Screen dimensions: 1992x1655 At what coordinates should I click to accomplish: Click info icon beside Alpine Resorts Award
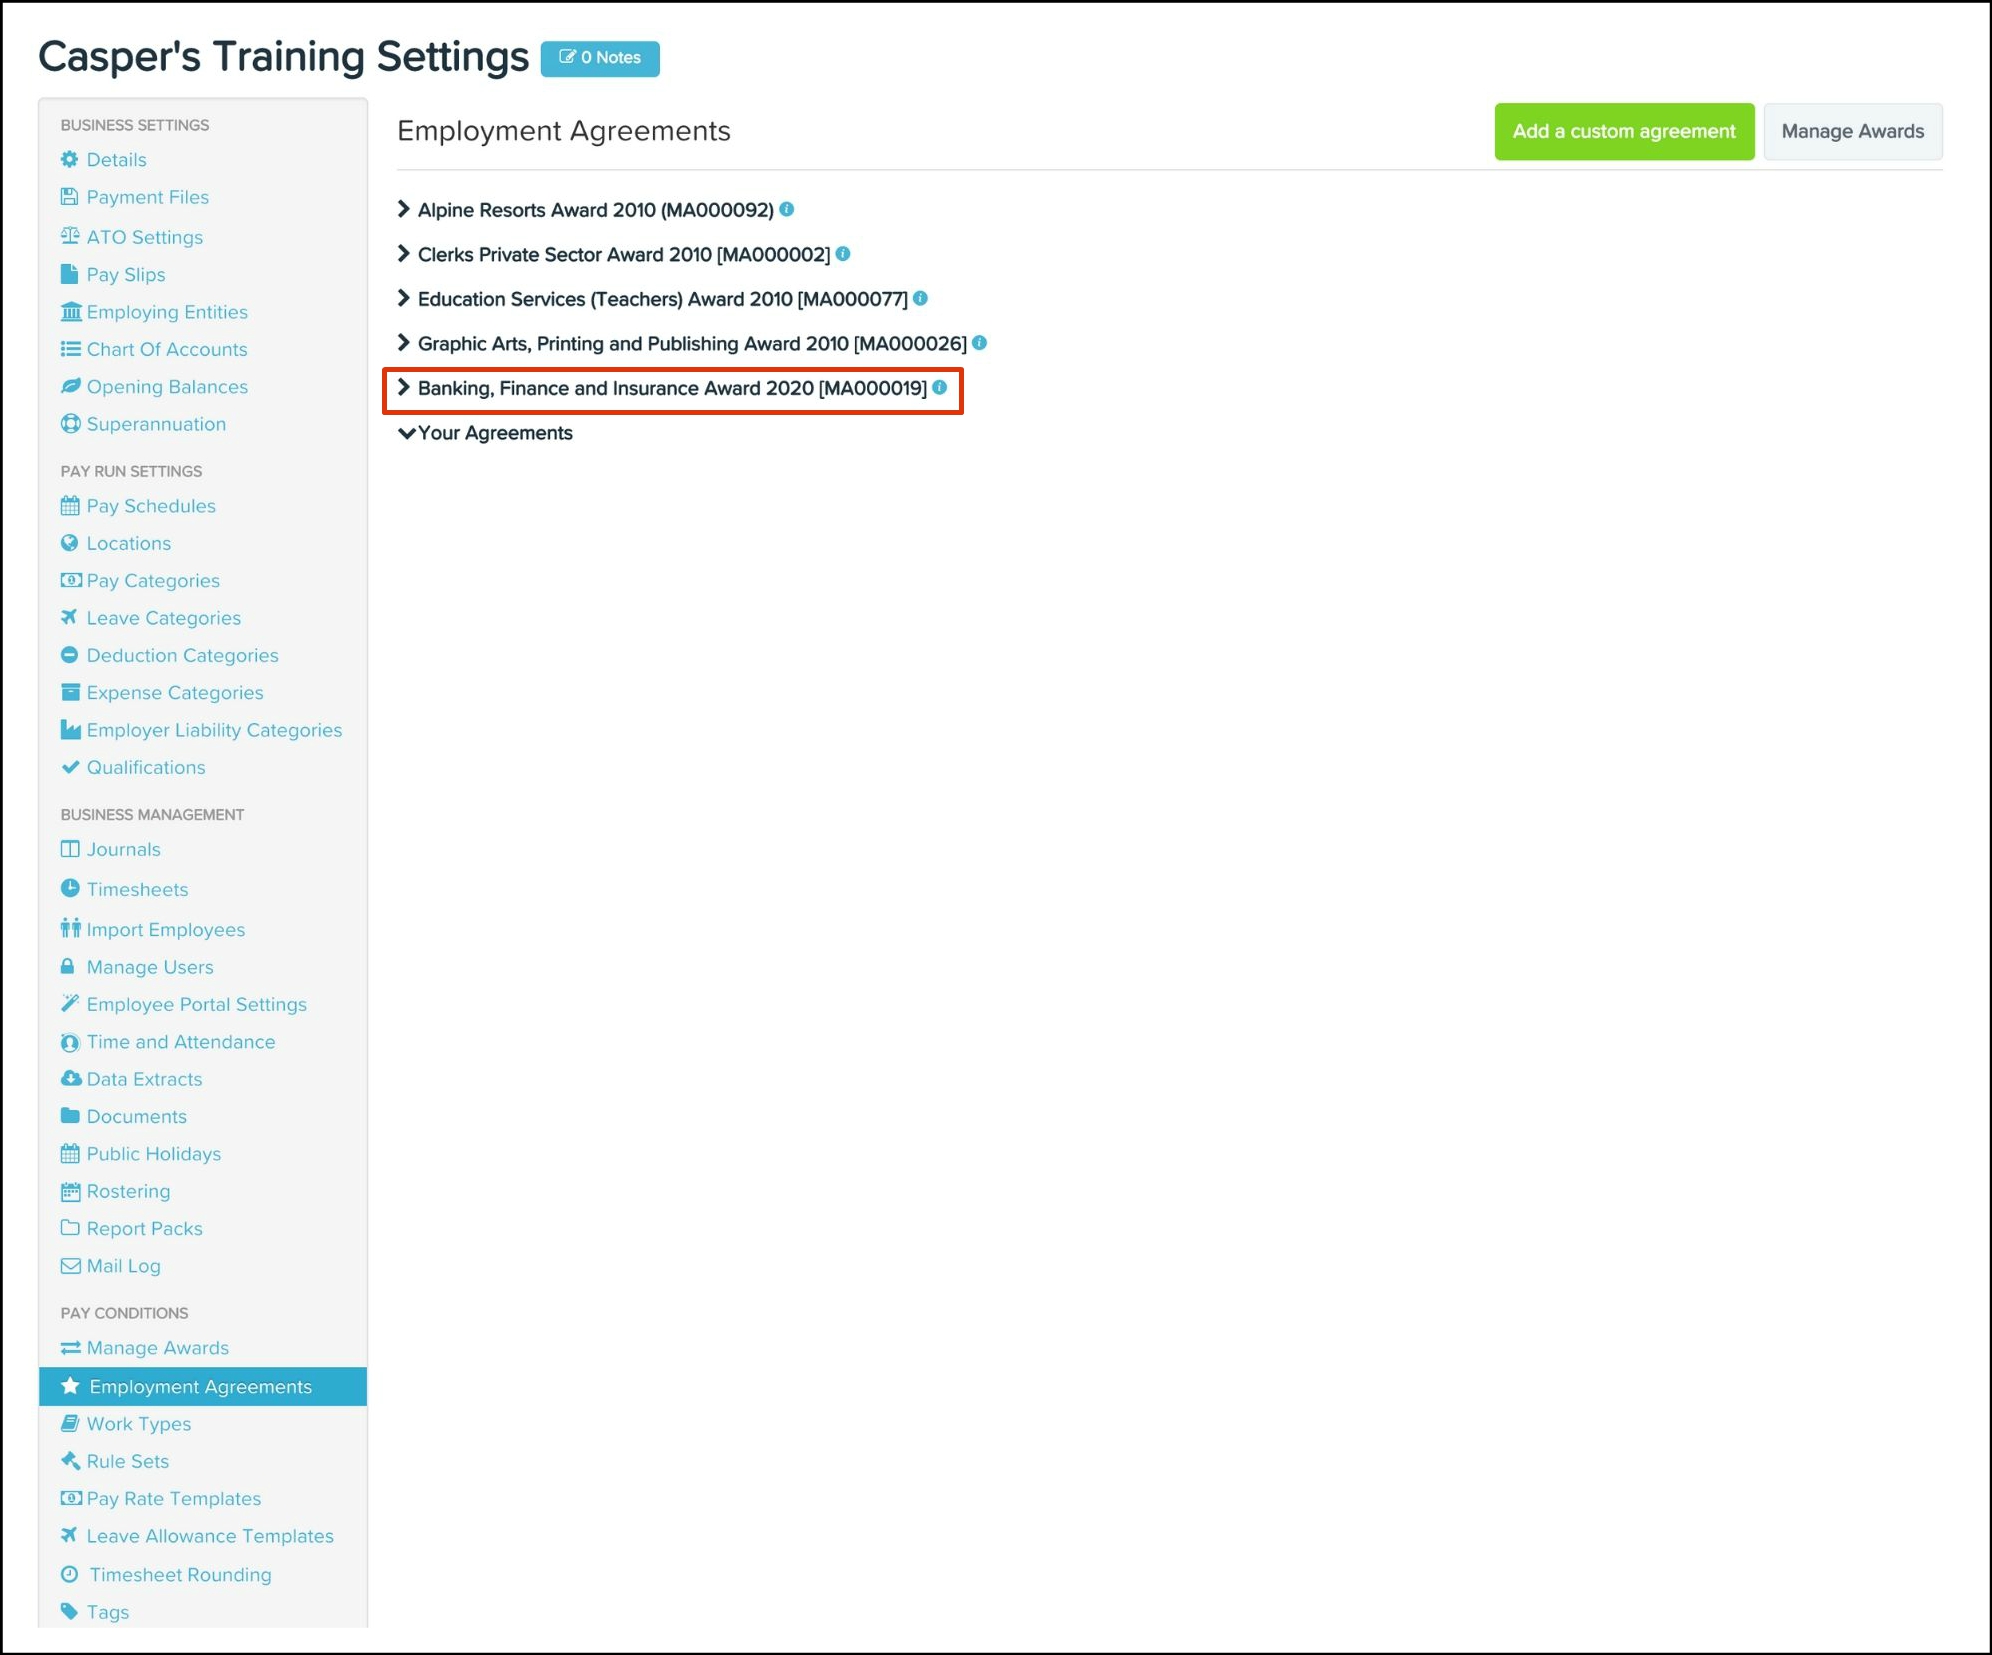click(x=787, y=209)
